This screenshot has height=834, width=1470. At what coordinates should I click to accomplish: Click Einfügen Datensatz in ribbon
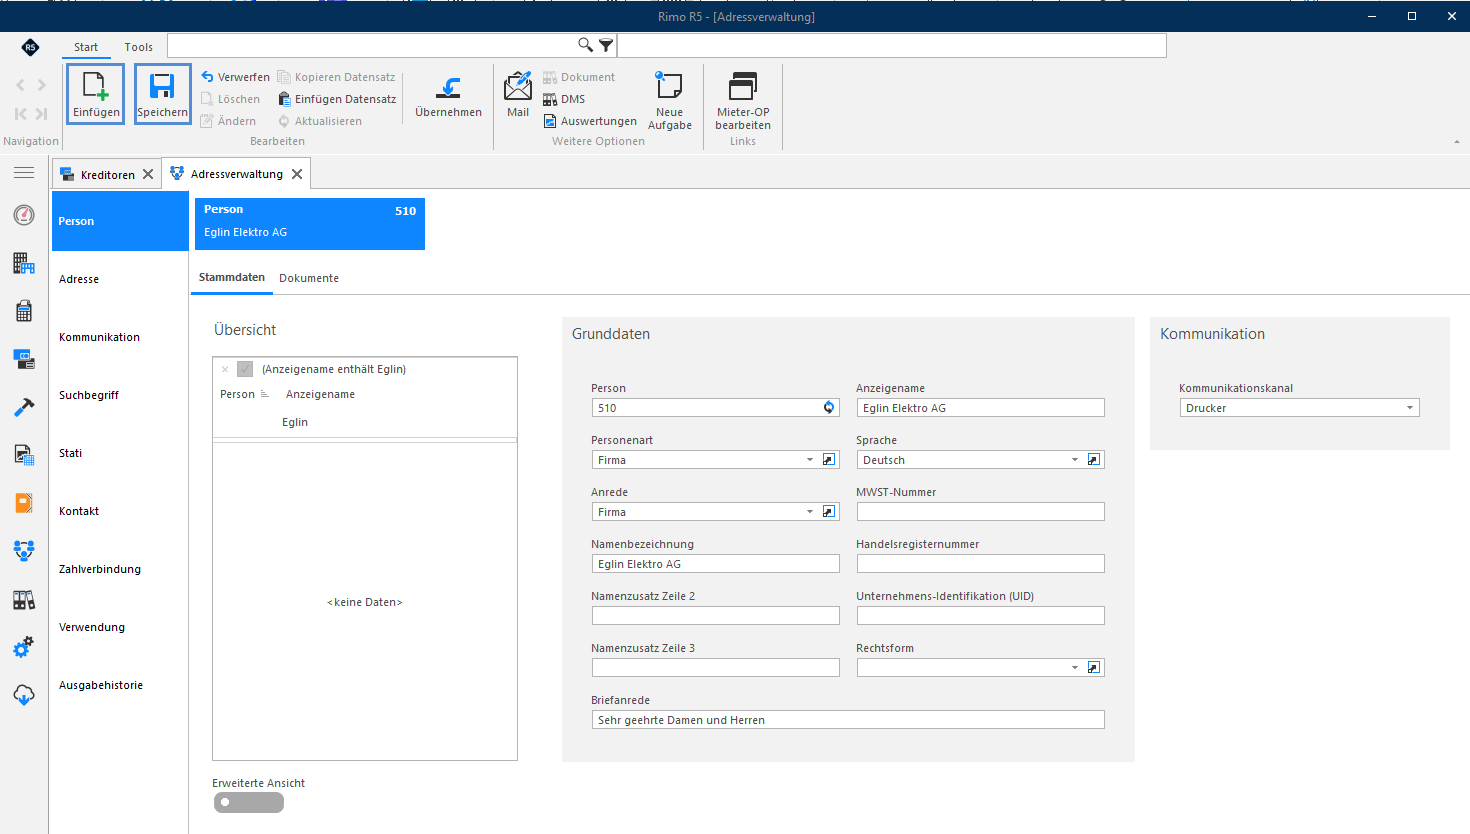tap(337, 99)
